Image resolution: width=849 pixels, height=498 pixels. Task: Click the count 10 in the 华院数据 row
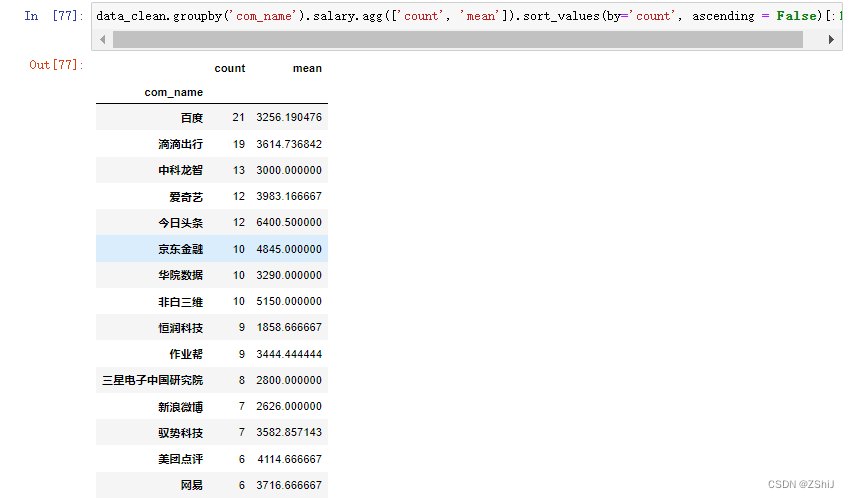click(x=239, y=275)
